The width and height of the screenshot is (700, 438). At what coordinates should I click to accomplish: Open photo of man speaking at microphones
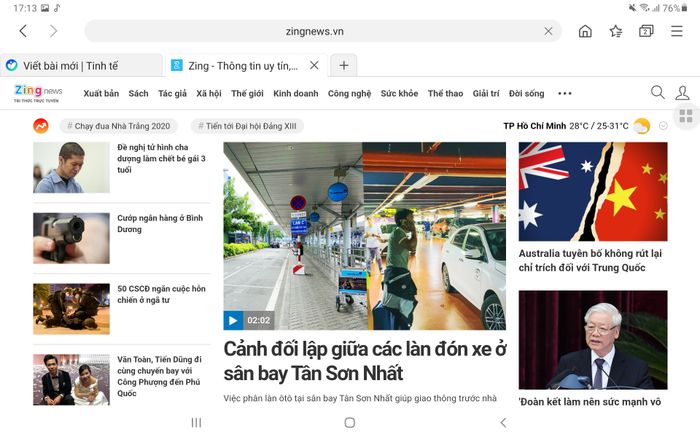click(x=593, y=340)
